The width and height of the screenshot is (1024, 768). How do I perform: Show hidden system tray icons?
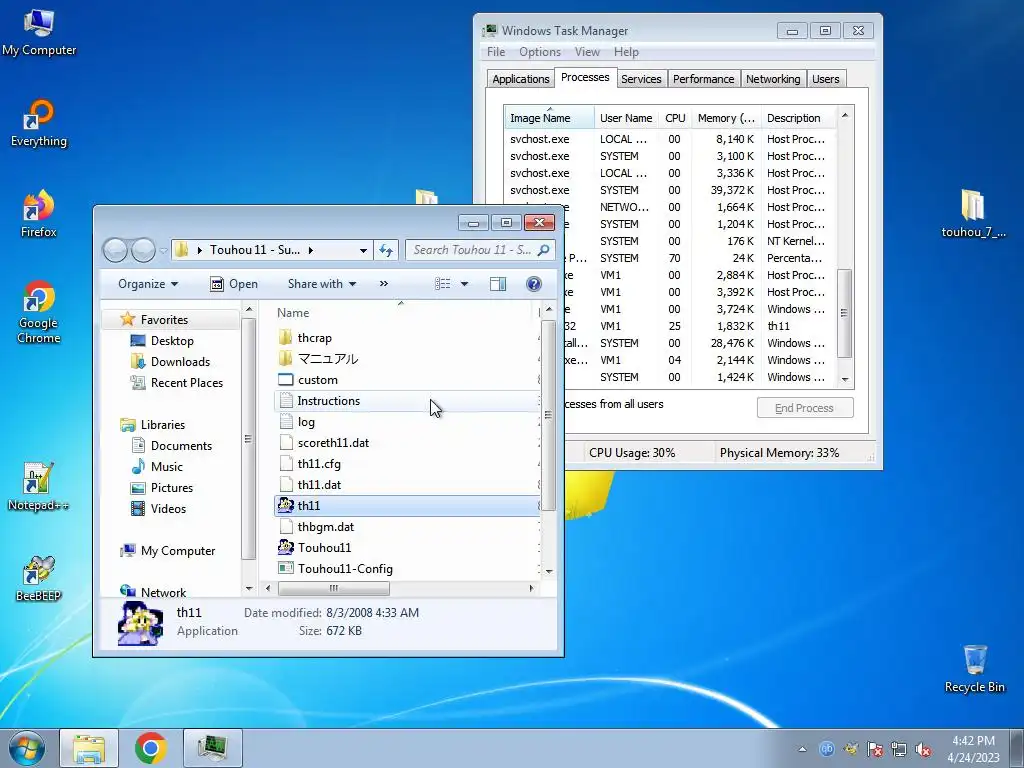pyautogui.click(x=802, y=749)
